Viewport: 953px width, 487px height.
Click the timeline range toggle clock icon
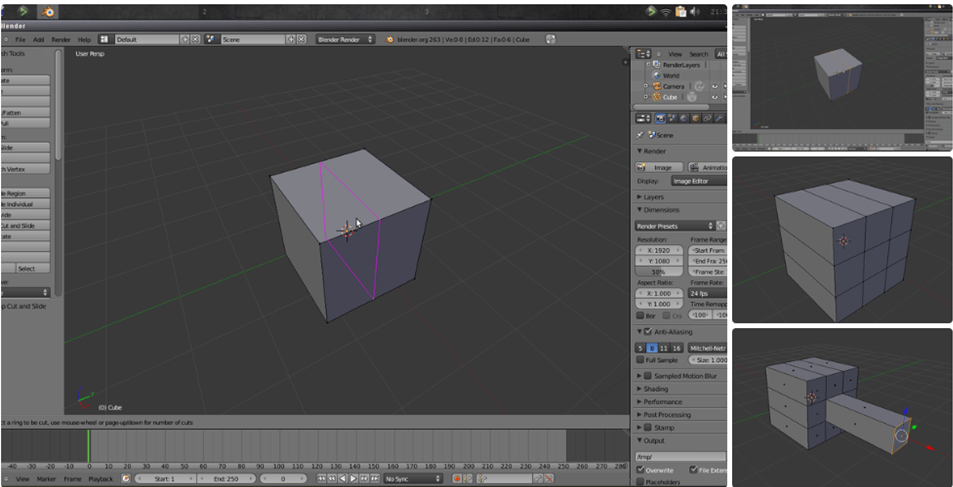pos(126,479)
